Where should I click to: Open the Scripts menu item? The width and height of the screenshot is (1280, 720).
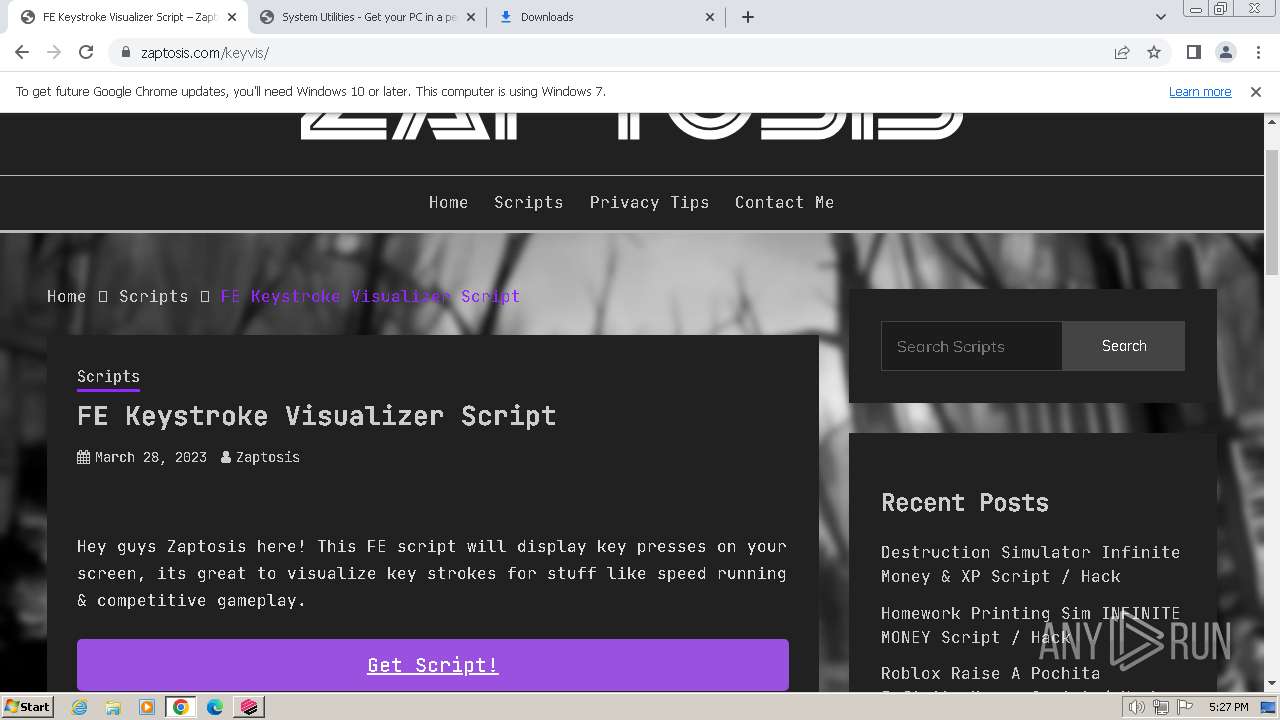pos(528,202)
